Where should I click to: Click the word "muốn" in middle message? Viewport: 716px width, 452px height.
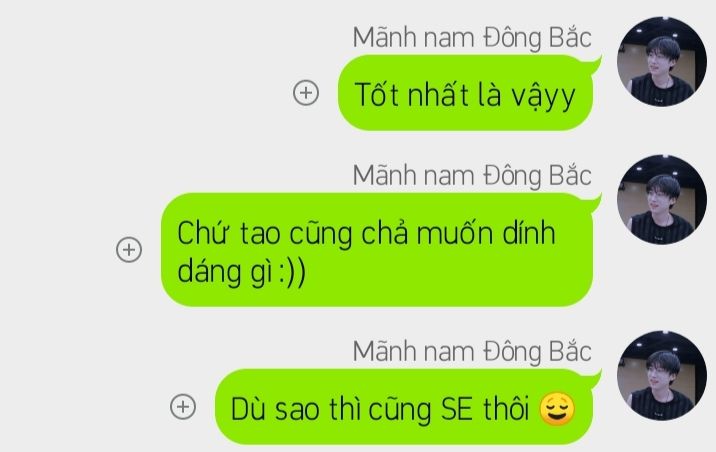click(455, 233)
